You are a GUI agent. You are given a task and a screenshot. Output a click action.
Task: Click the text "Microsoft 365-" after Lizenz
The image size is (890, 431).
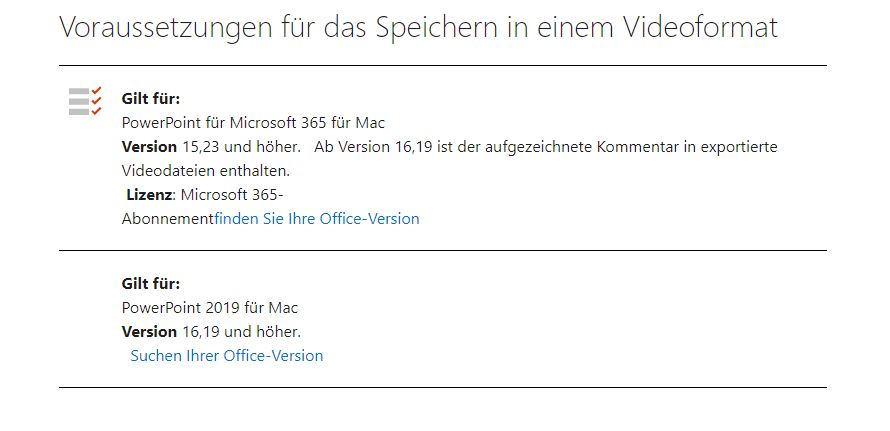pyautogui.click(x=232, y=195)
